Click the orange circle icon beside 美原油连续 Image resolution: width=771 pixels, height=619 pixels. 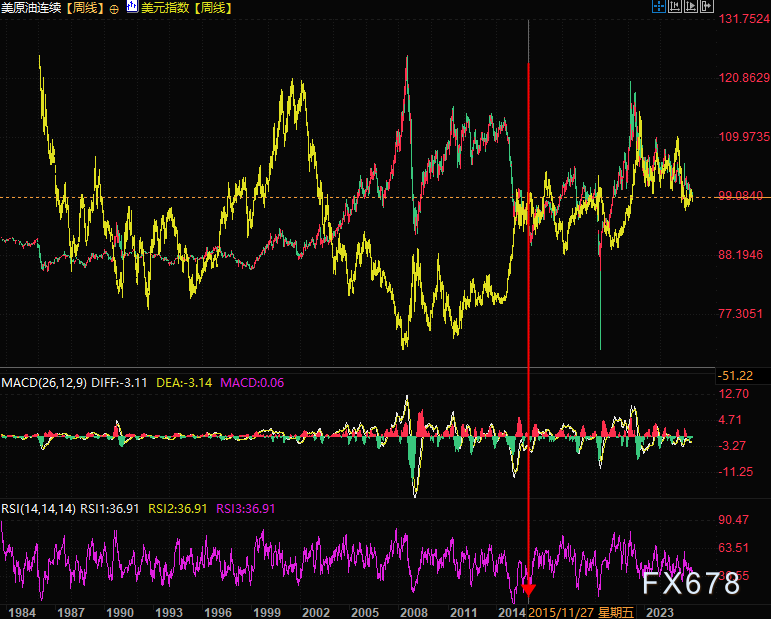[113, 8]
